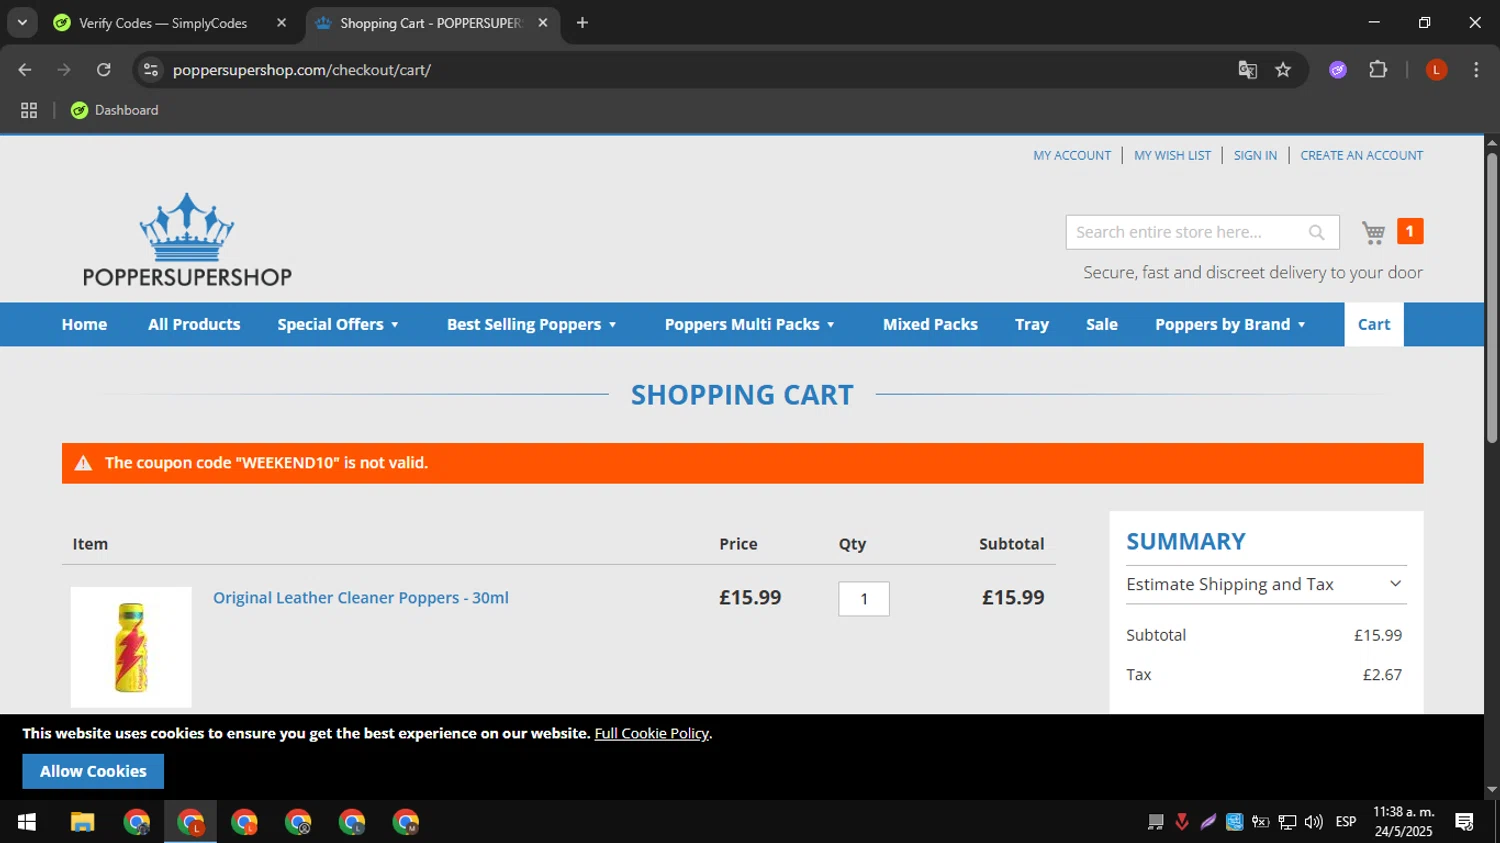The height and width of the screenshot is (843, 1500).
Task: Go to Home in navigation
Action: tap(84, 324)
